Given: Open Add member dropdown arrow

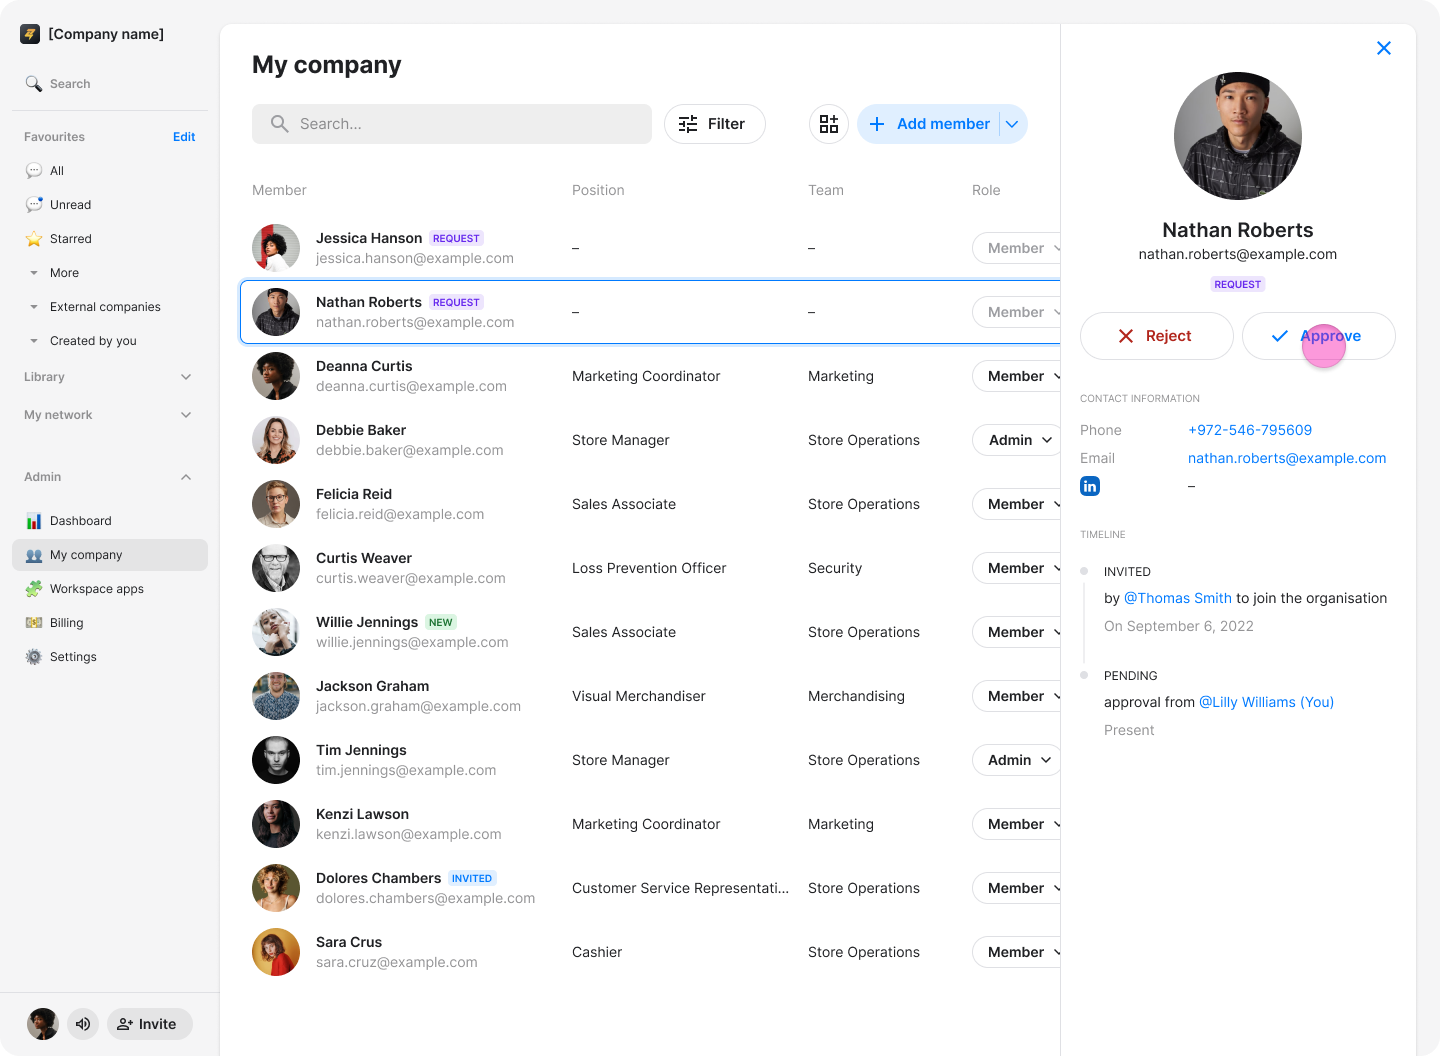Looking at the screenshot, I should [1012, 124].
